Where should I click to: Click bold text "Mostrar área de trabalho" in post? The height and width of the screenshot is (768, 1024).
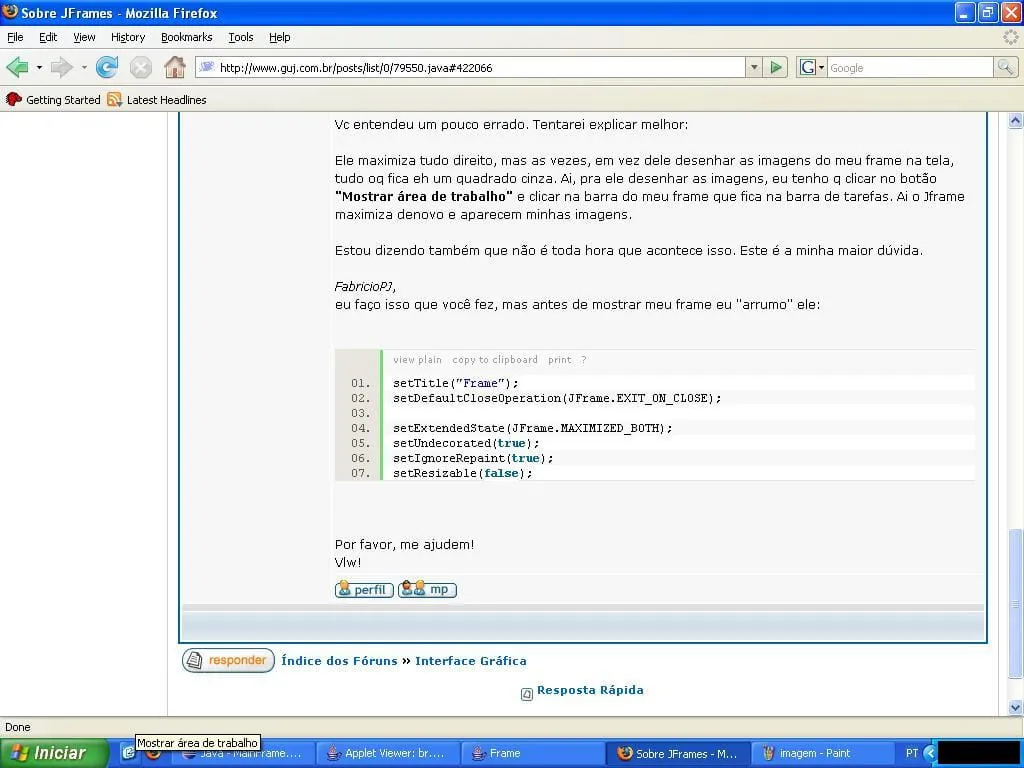pos(424,197)
